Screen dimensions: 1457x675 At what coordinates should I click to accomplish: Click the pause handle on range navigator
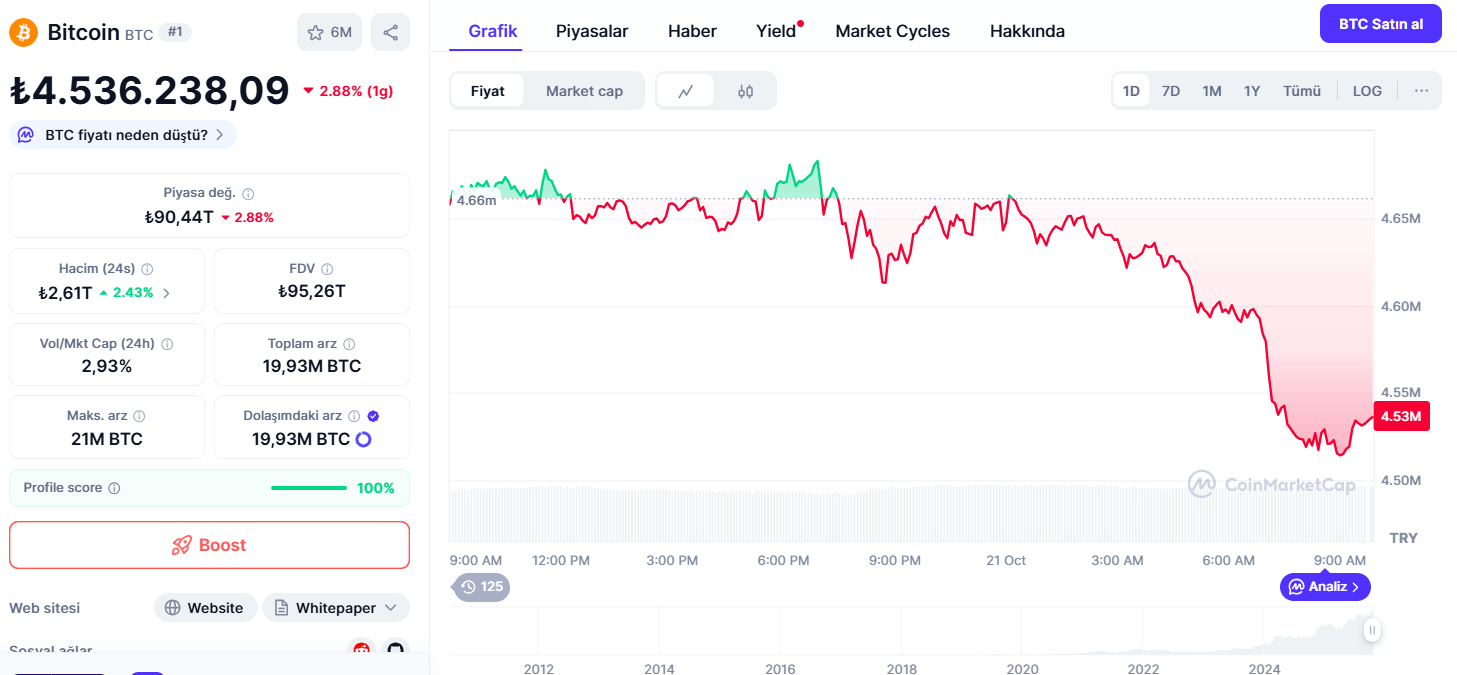[x=1372, y=630]
